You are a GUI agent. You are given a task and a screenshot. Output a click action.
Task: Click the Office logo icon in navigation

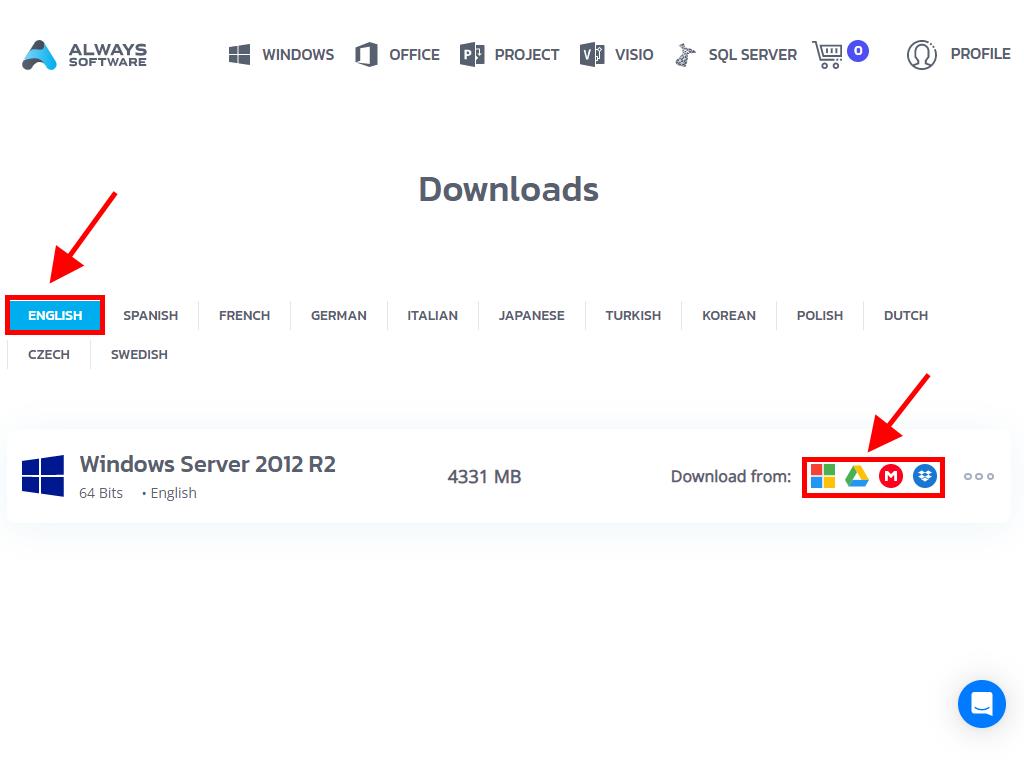point(366,55)
